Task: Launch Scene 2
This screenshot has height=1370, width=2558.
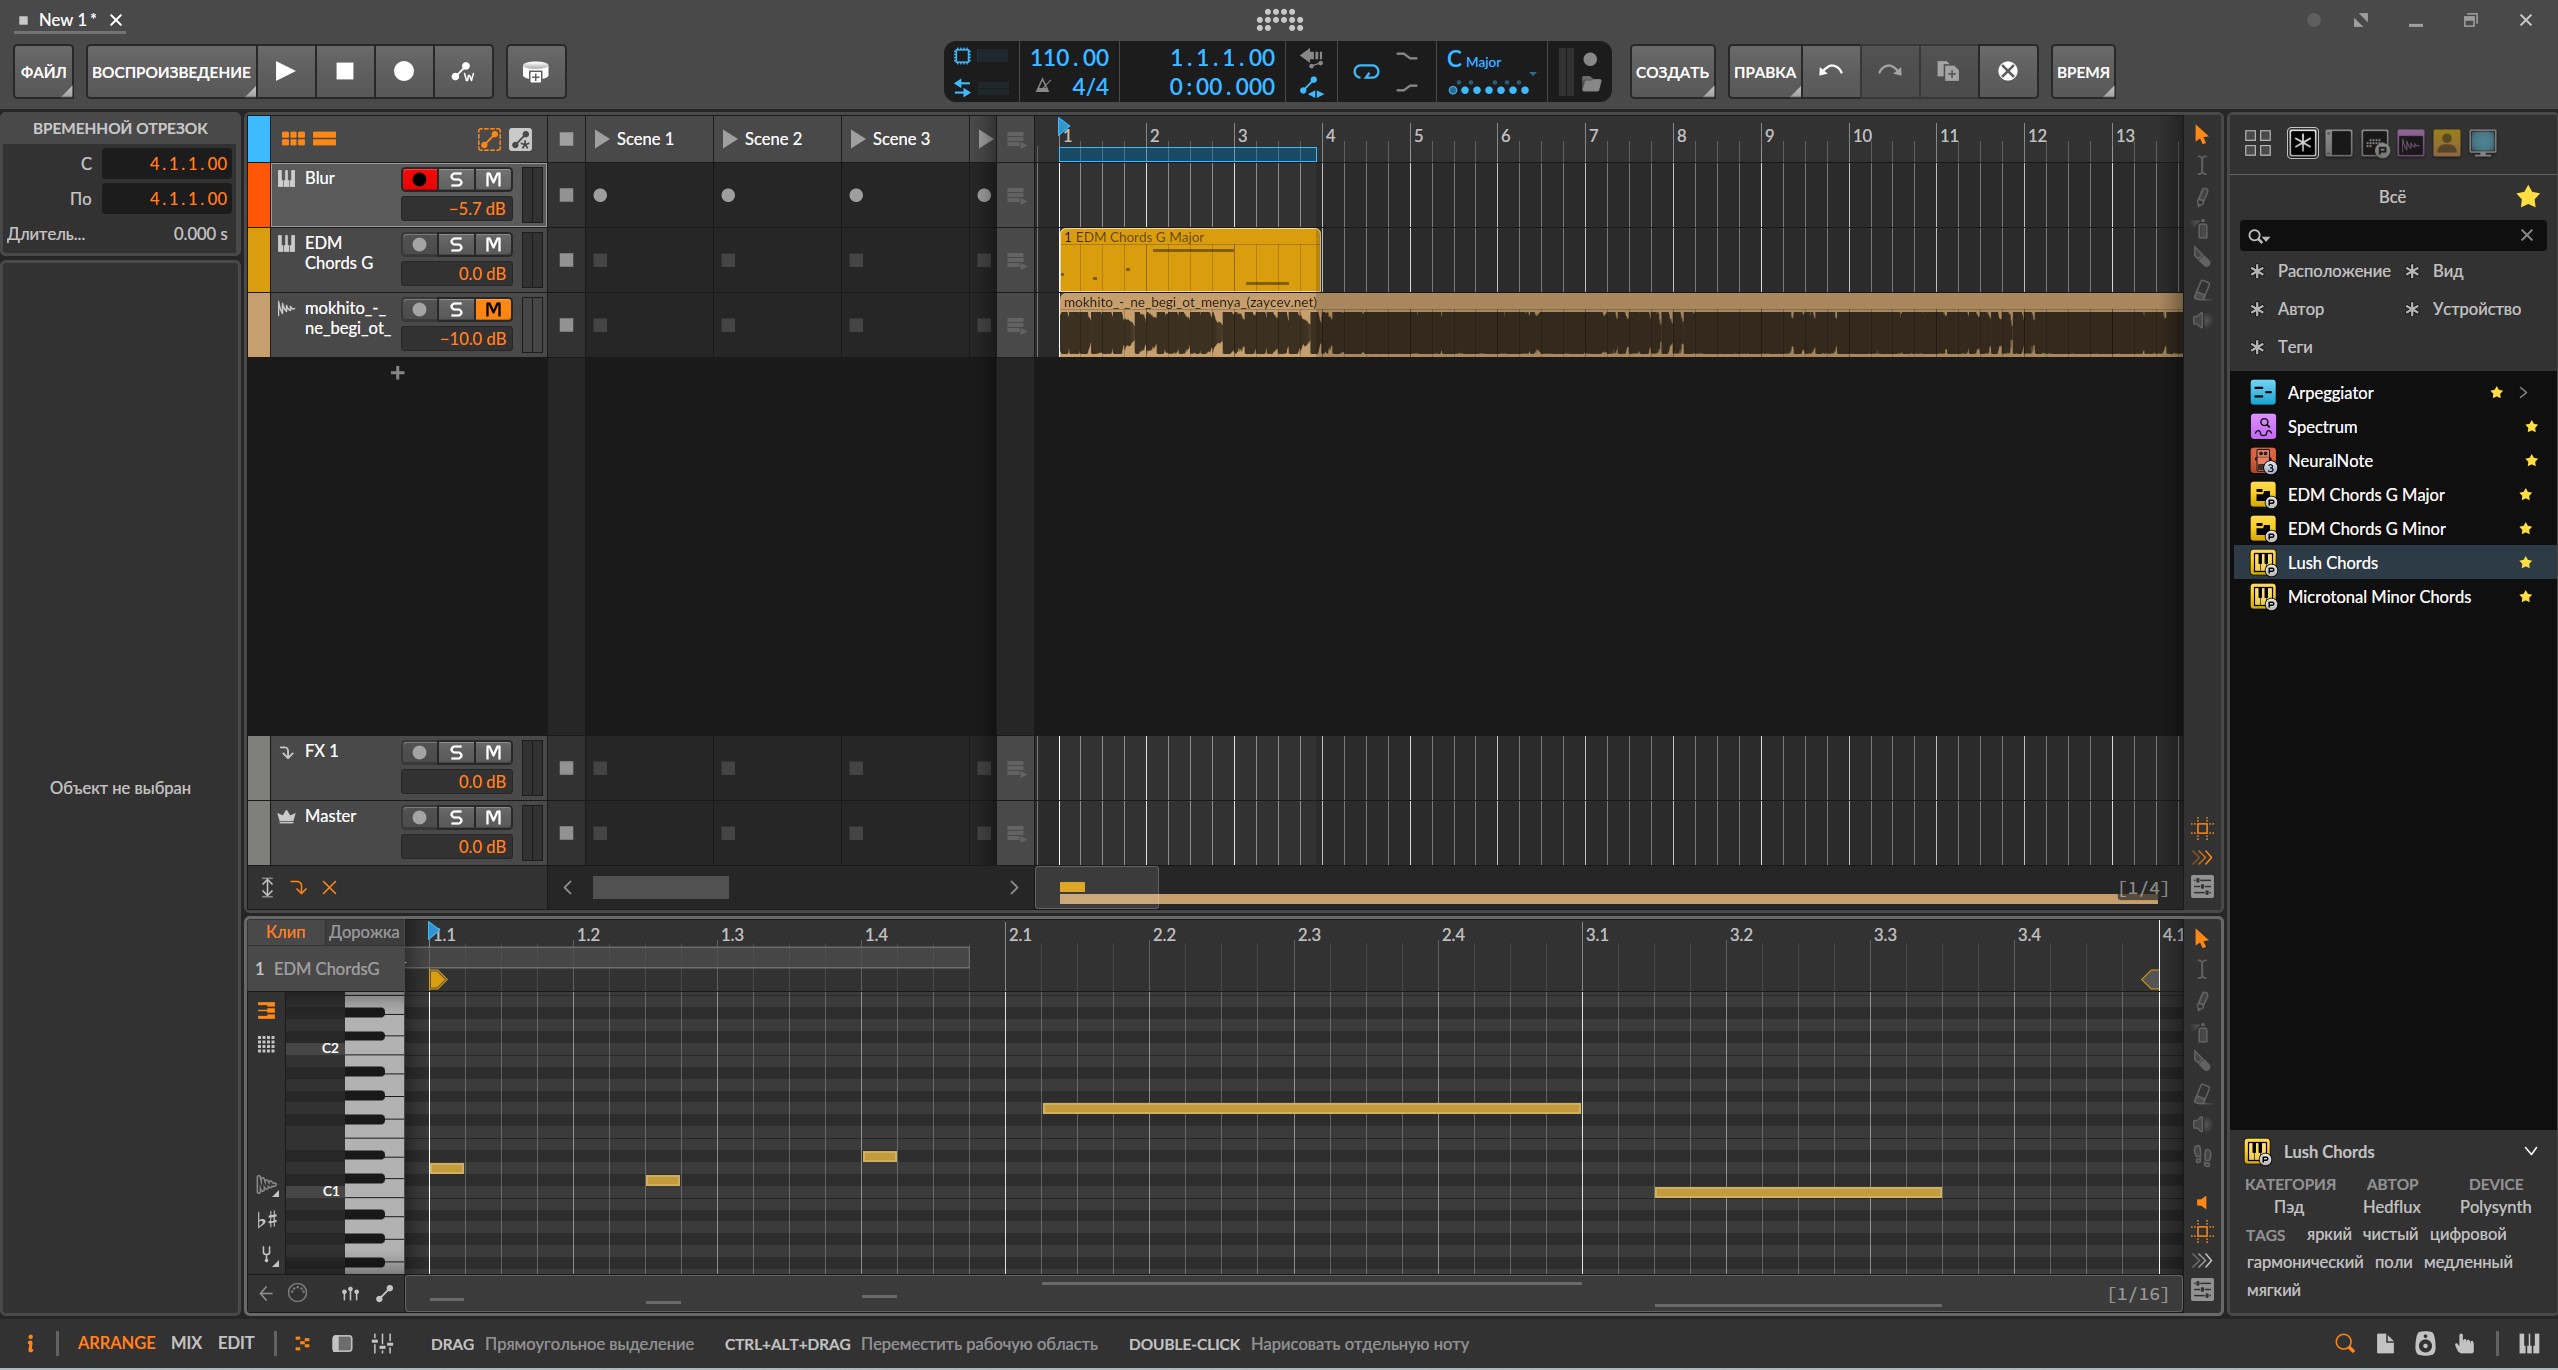Action: [x=730, y=139]
